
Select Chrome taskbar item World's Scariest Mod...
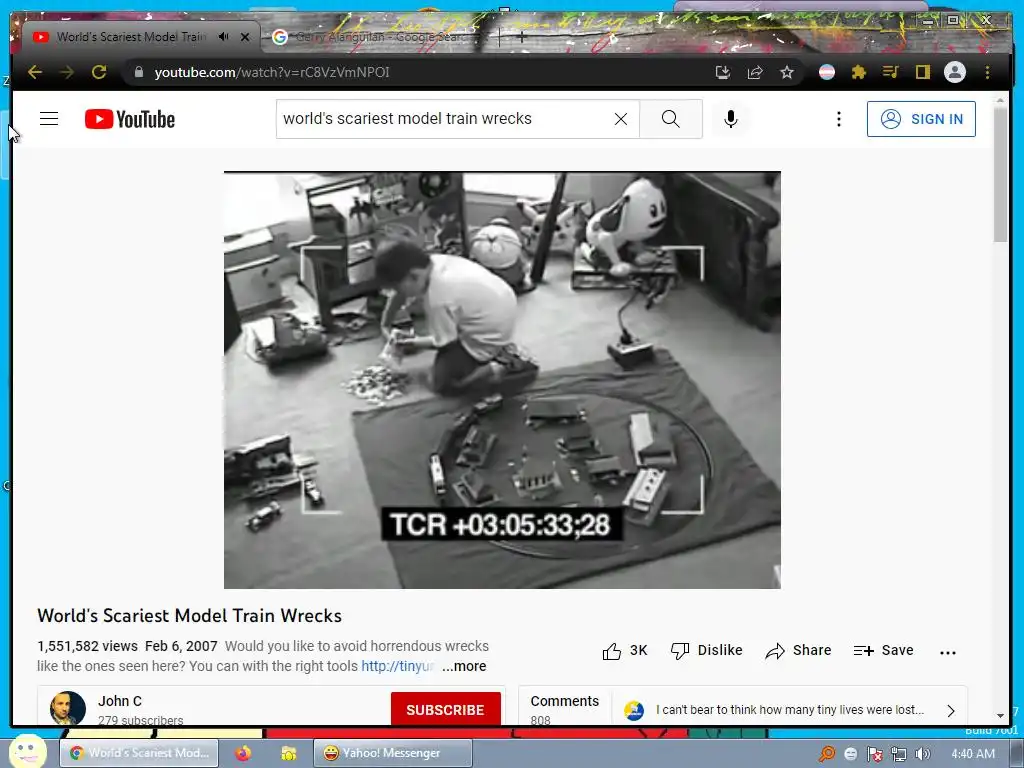[139, 753]
